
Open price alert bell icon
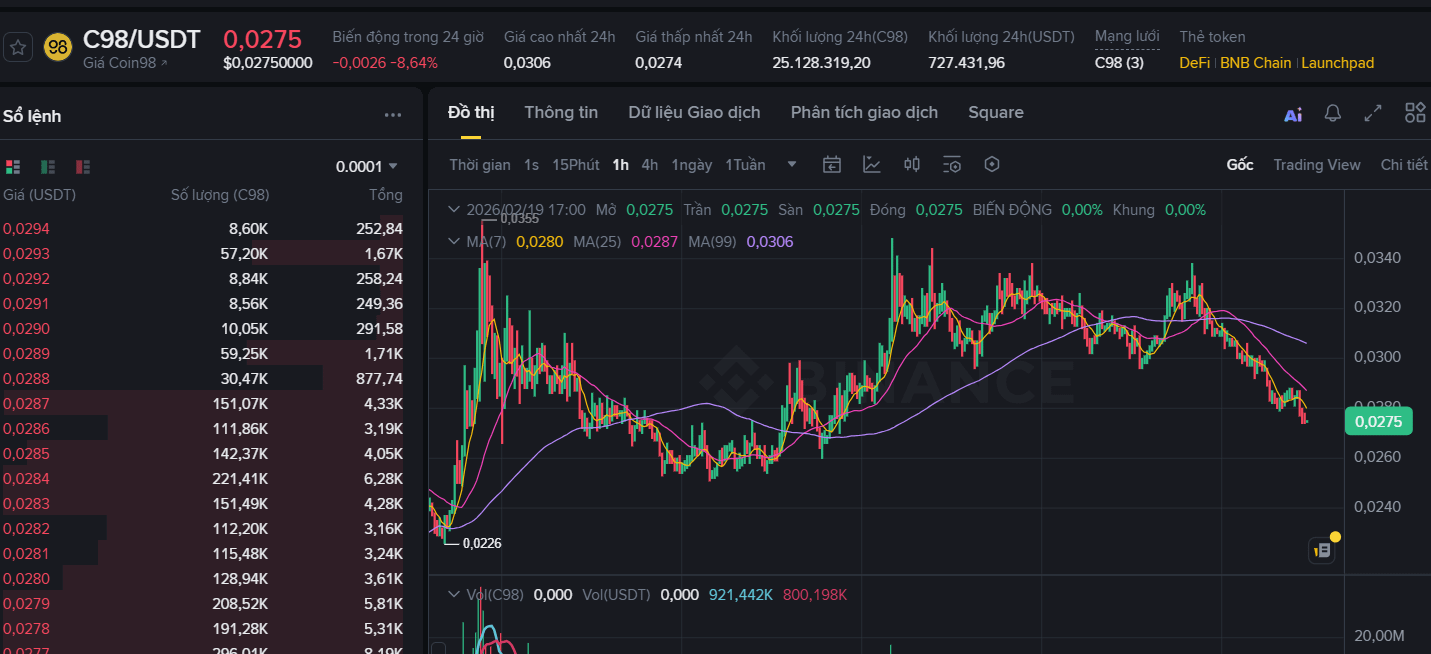(1332, 113)
